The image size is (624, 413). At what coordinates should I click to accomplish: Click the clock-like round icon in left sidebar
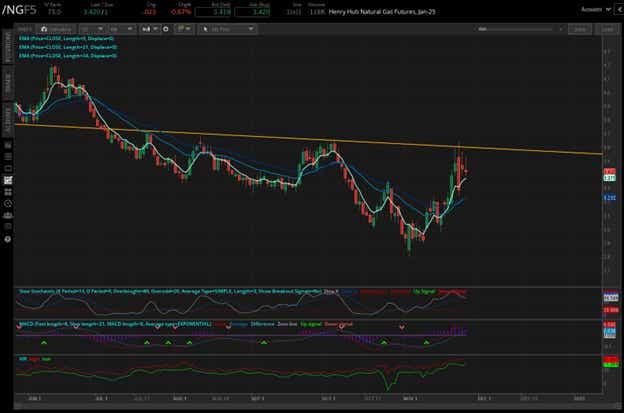coord(8,204)
